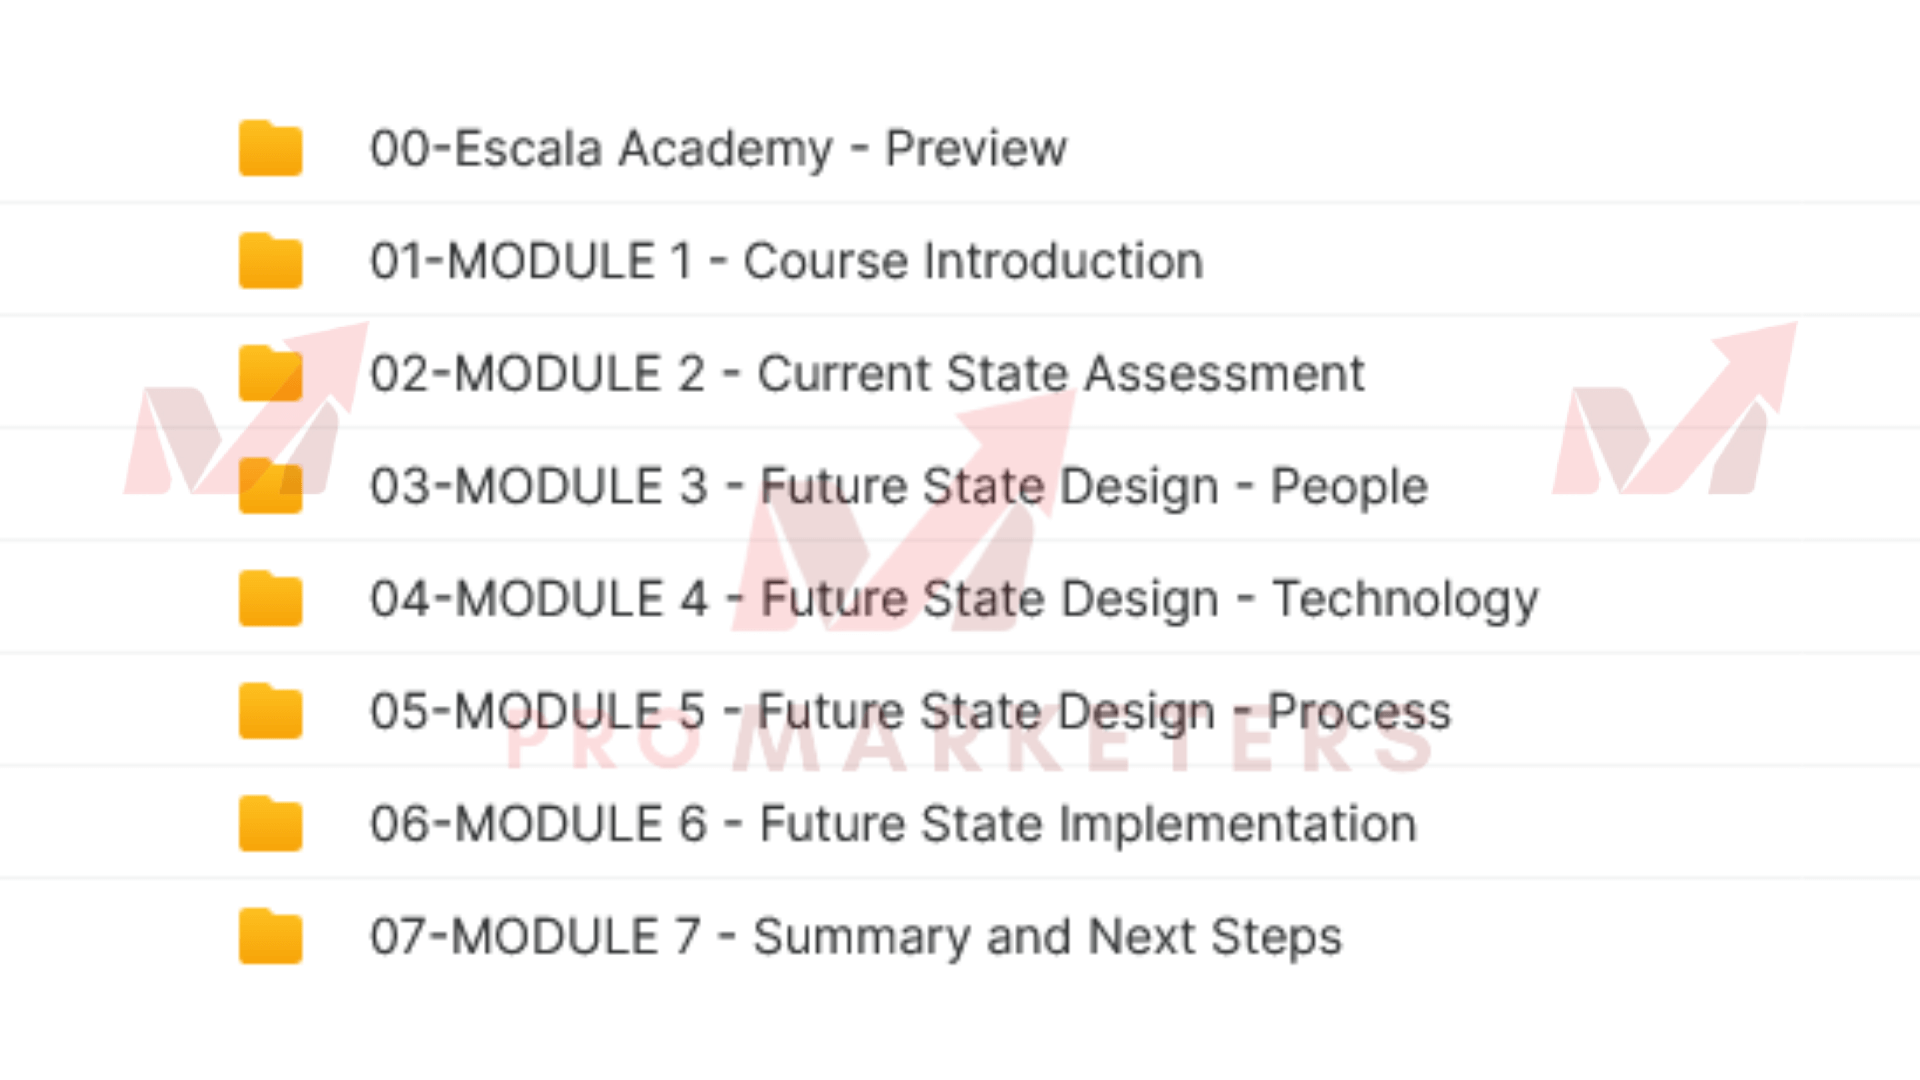Open 03-MODULE 3 Future State Design People text
This screenshot has width=1920, height=1080.
[x=898, y=486]
